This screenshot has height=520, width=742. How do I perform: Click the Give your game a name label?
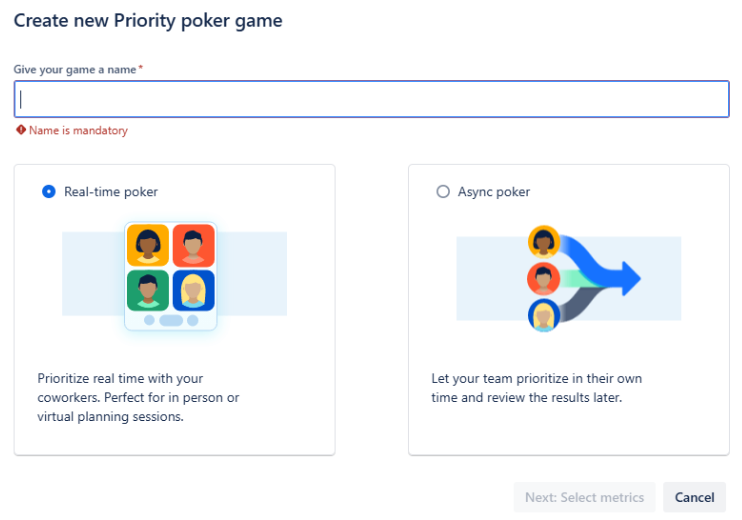coord(75,69)
